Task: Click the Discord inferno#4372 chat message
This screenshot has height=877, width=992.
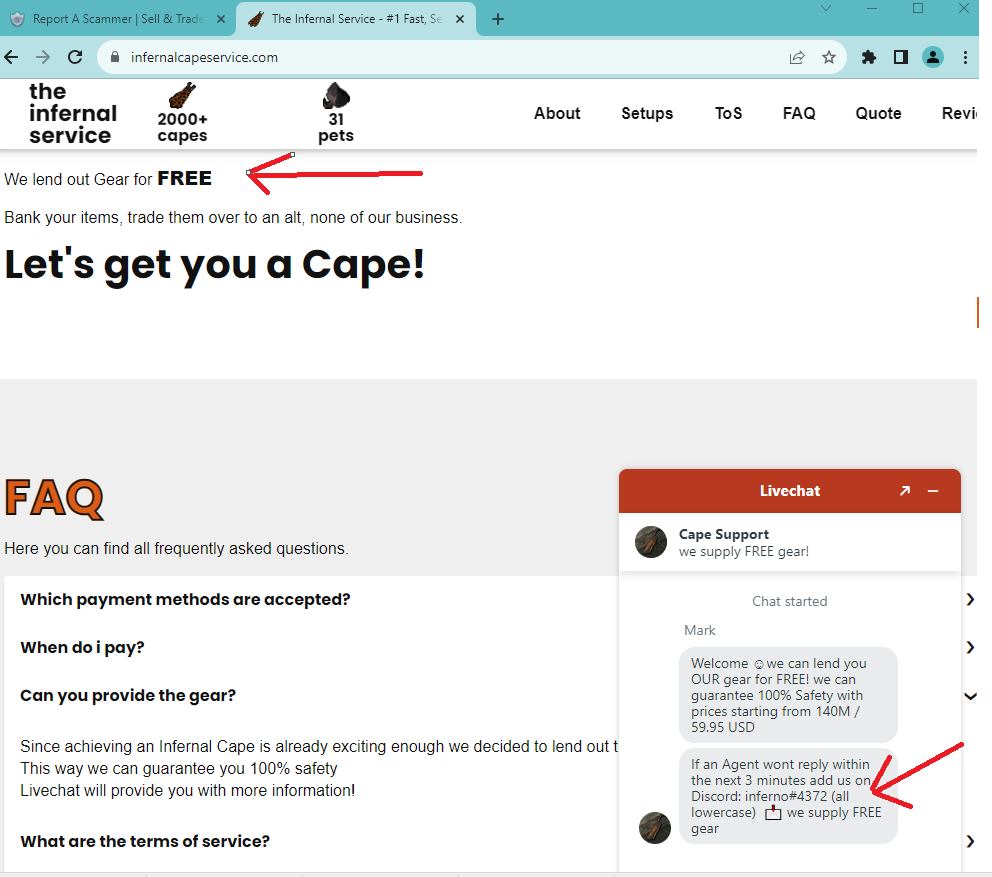Action: (x=788, y=796)
